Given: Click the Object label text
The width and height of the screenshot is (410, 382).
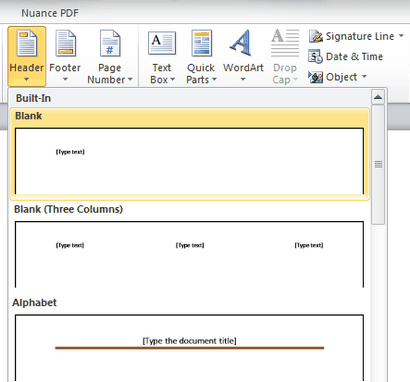Looking at the screenshot, I should 342,77.
